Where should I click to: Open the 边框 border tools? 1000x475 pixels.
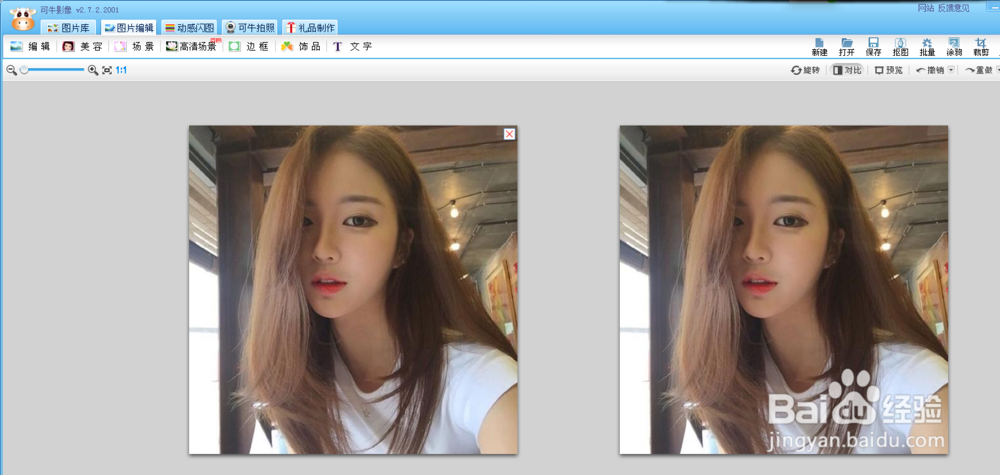click(249, 47)
